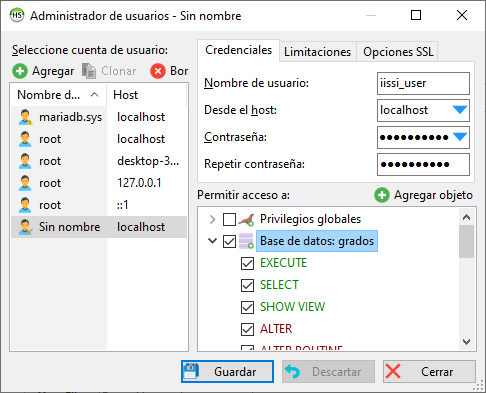Viewport: 486px width, 393px height.
Task: Uncheck the EXECUTE privilege
Action: coord(247,263)
